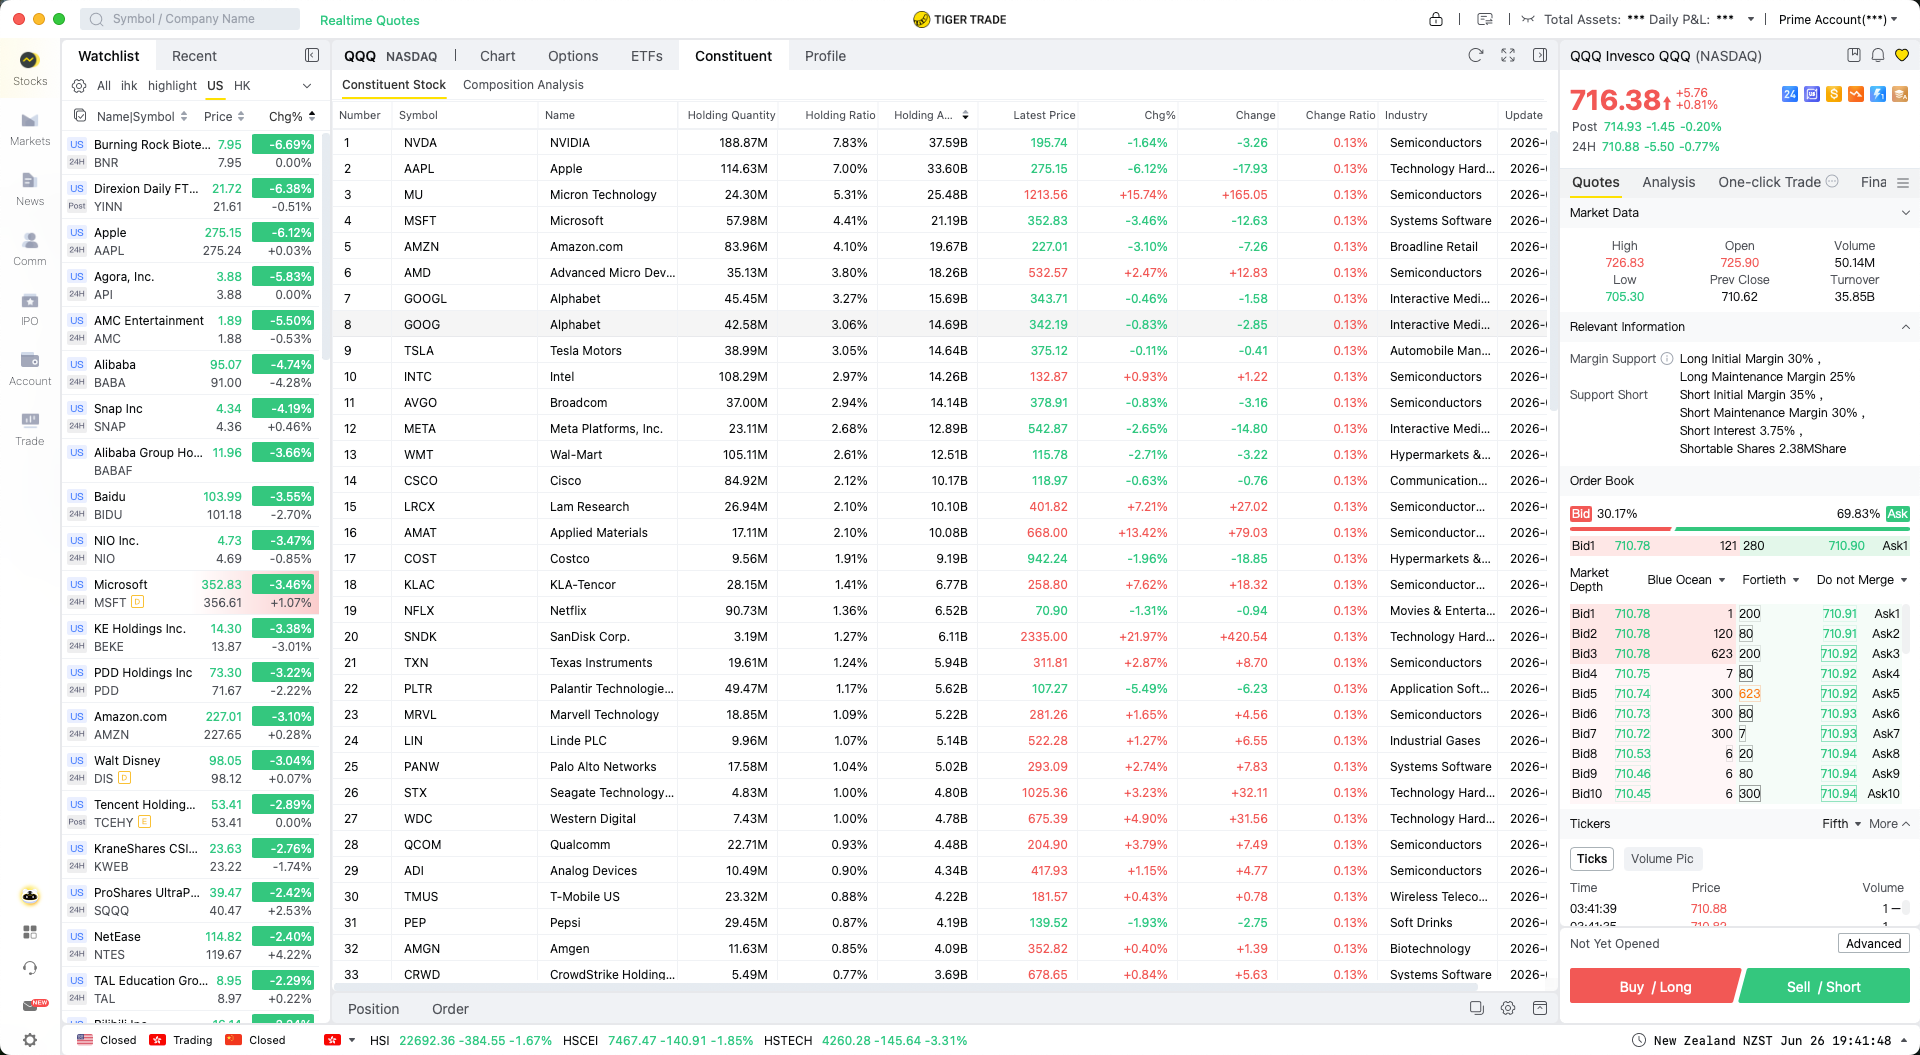
Task: Toggle the QQQ favorite heart icon
Action: (1902, 56)
